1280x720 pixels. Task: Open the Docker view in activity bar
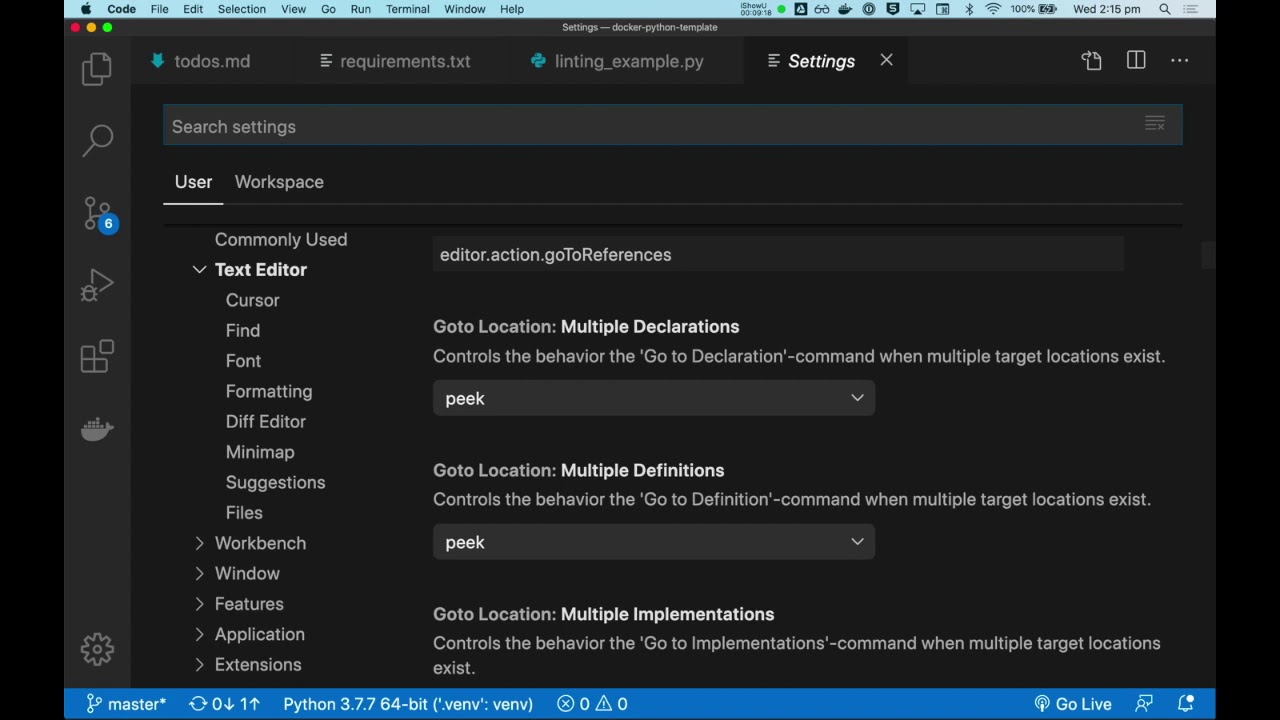[97, 429]
